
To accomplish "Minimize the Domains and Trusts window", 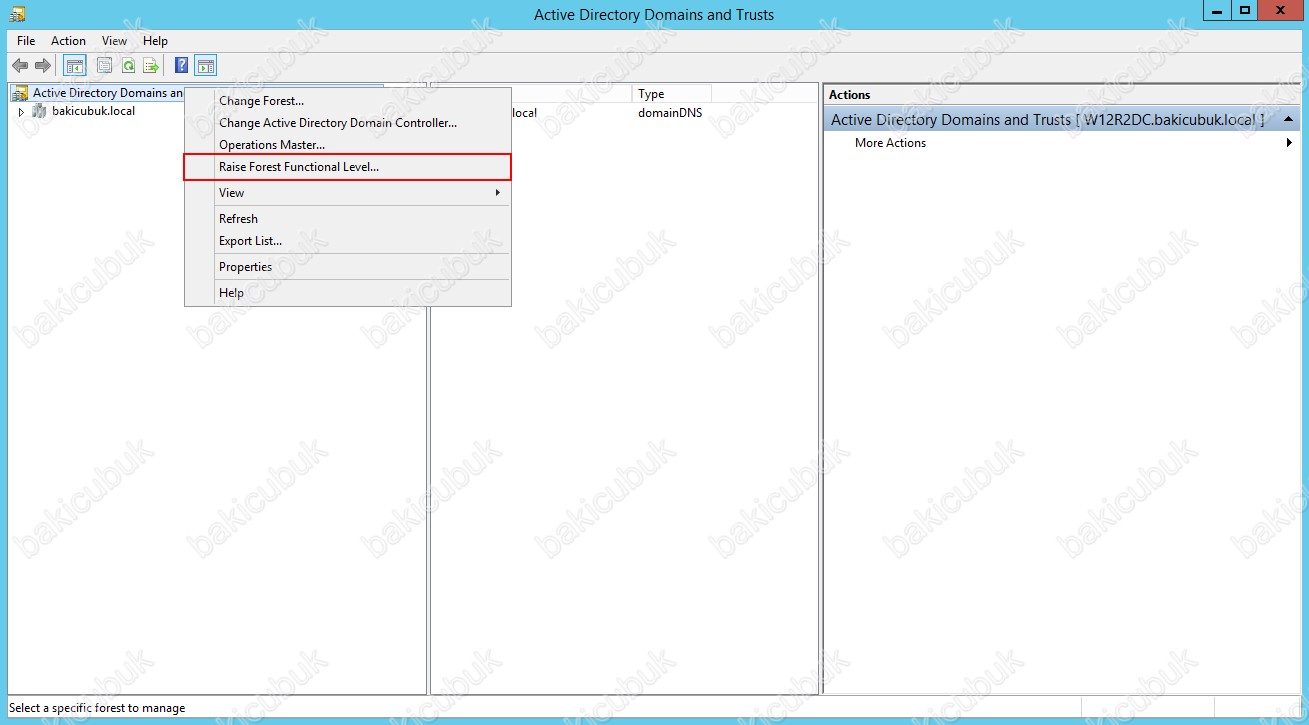I will pyautogui.click(x=1216, y=11).
